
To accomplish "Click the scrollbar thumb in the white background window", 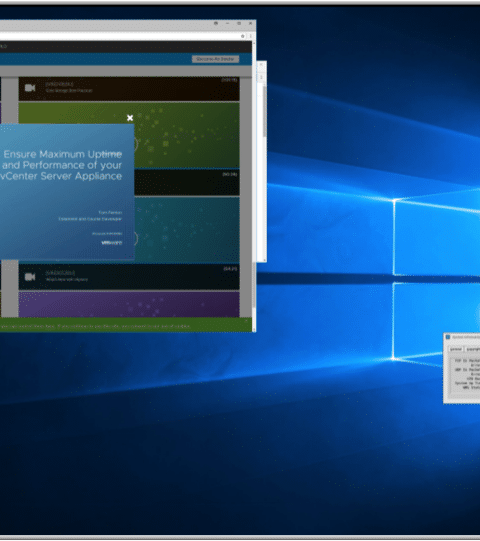I will (x=265, y=110).
